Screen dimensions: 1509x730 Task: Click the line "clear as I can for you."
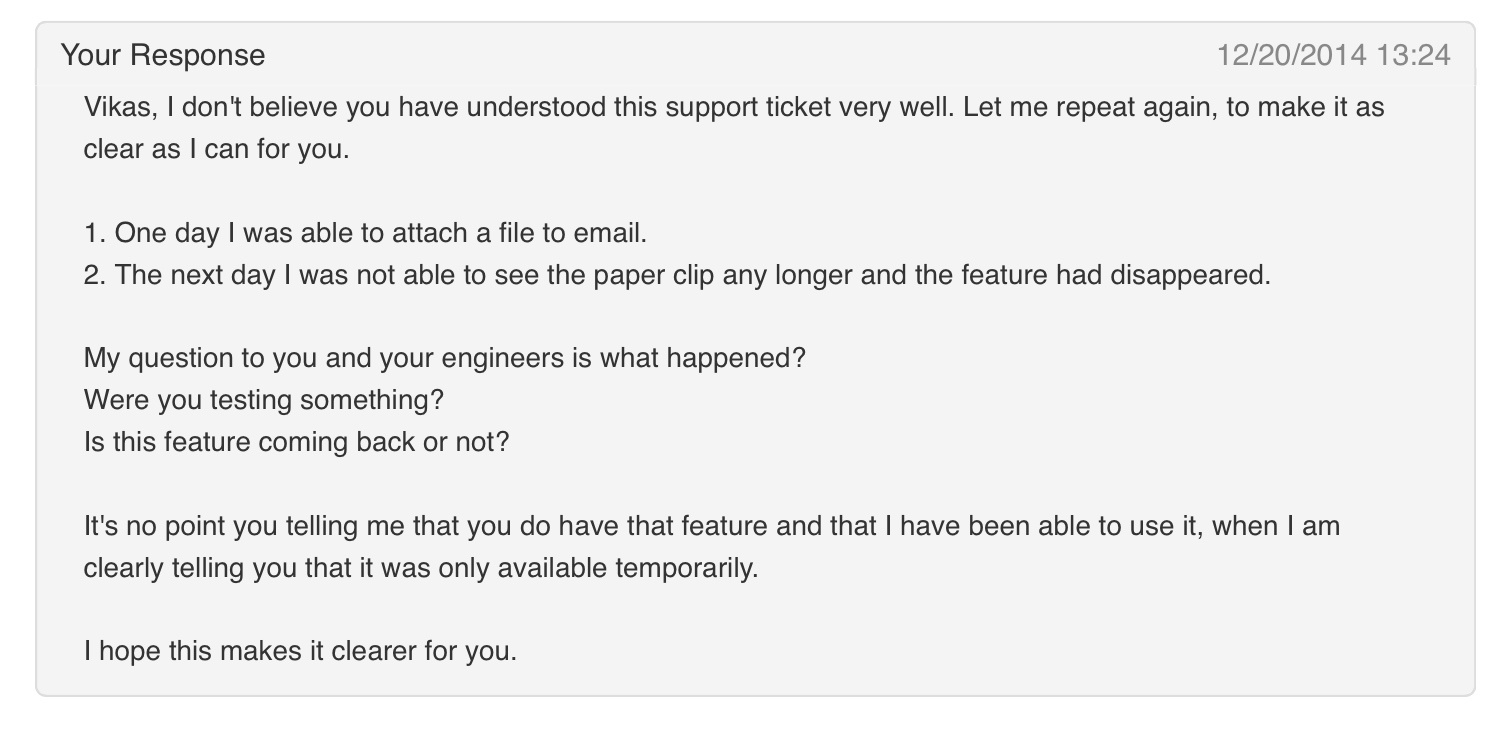pos(217,149)
